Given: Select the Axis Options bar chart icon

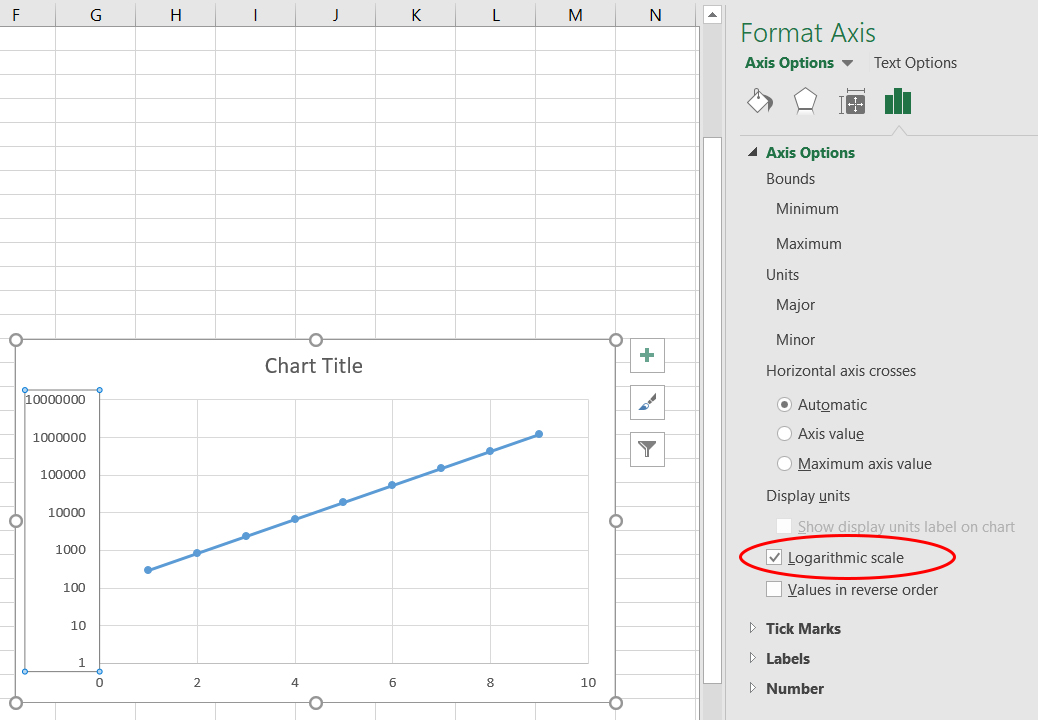Looking at the screenshot, I should [897, 101].
